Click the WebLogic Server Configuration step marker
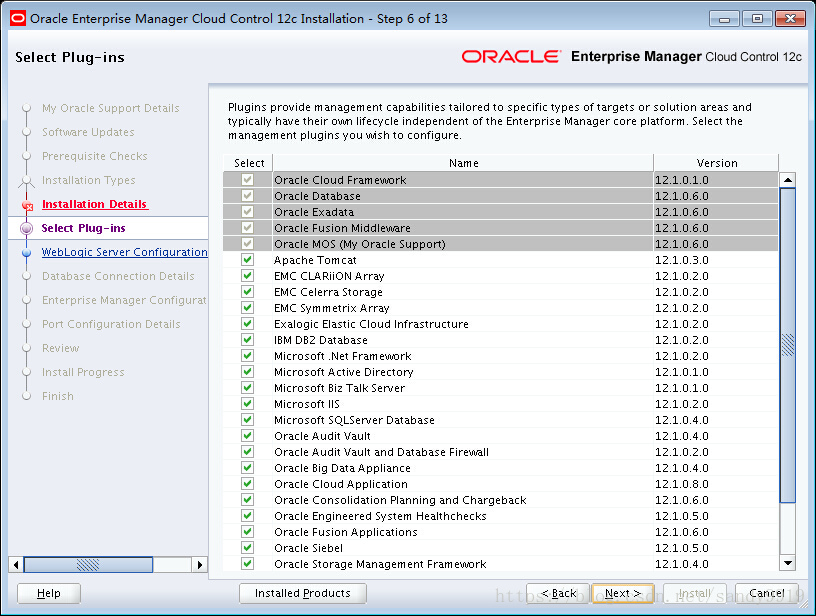Viewport: 816px width, 616px height. (27, 252)
